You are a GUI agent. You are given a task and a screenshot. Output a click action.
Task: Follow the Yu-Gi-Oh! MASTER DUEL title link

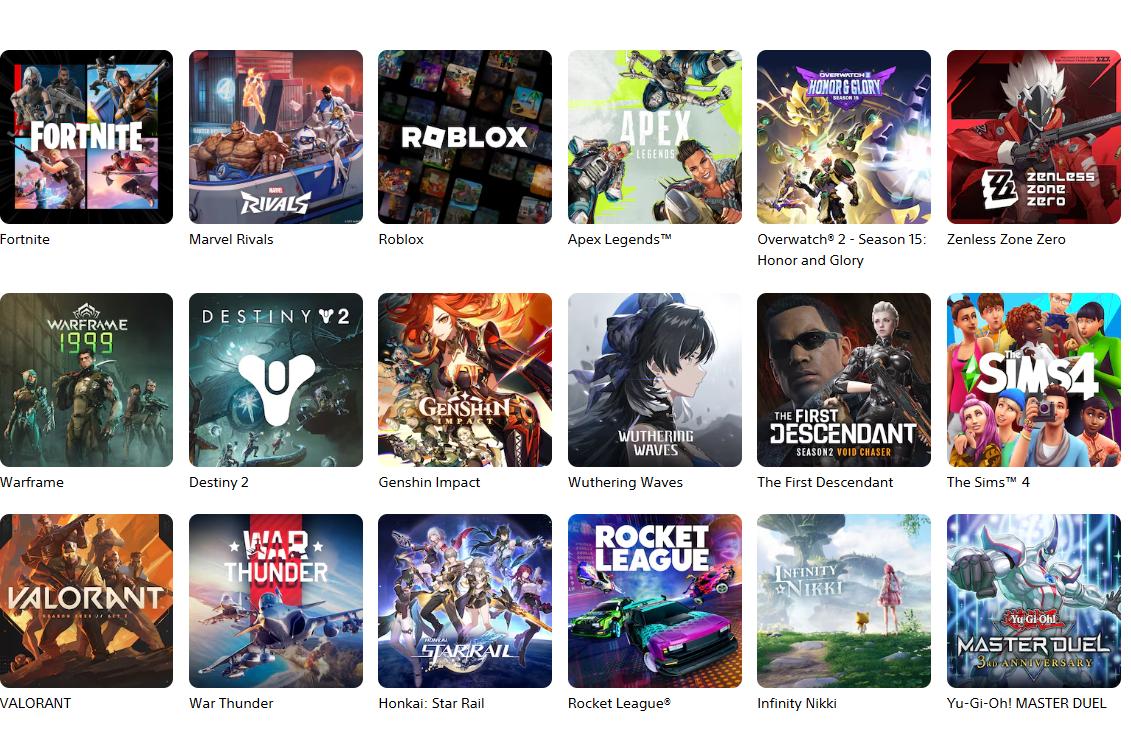[x=1026, y=703]
